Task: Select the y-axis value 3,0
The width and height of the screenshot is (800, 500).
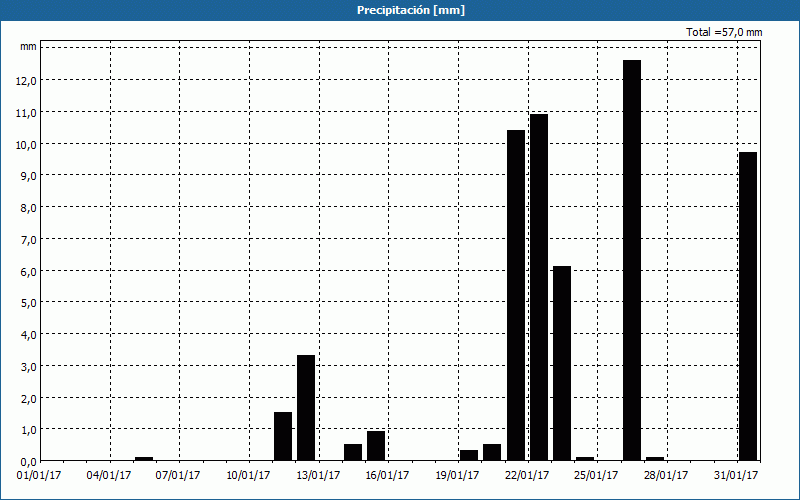Action: tap(29, 366)
